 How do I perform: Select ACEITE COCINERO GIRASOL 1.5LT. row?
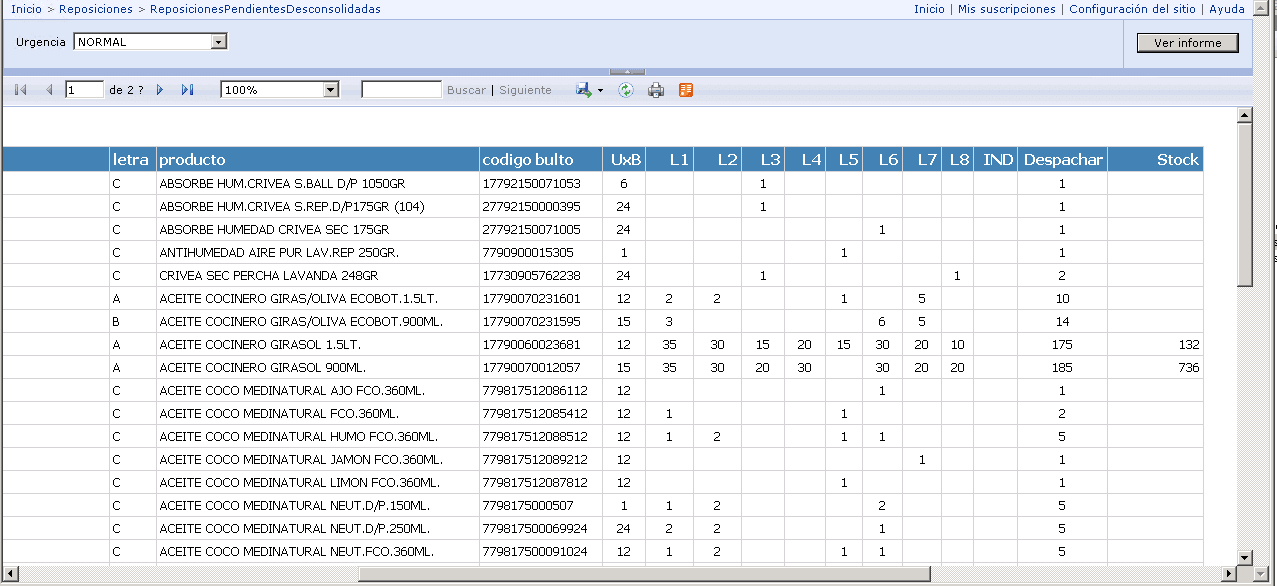602,345
